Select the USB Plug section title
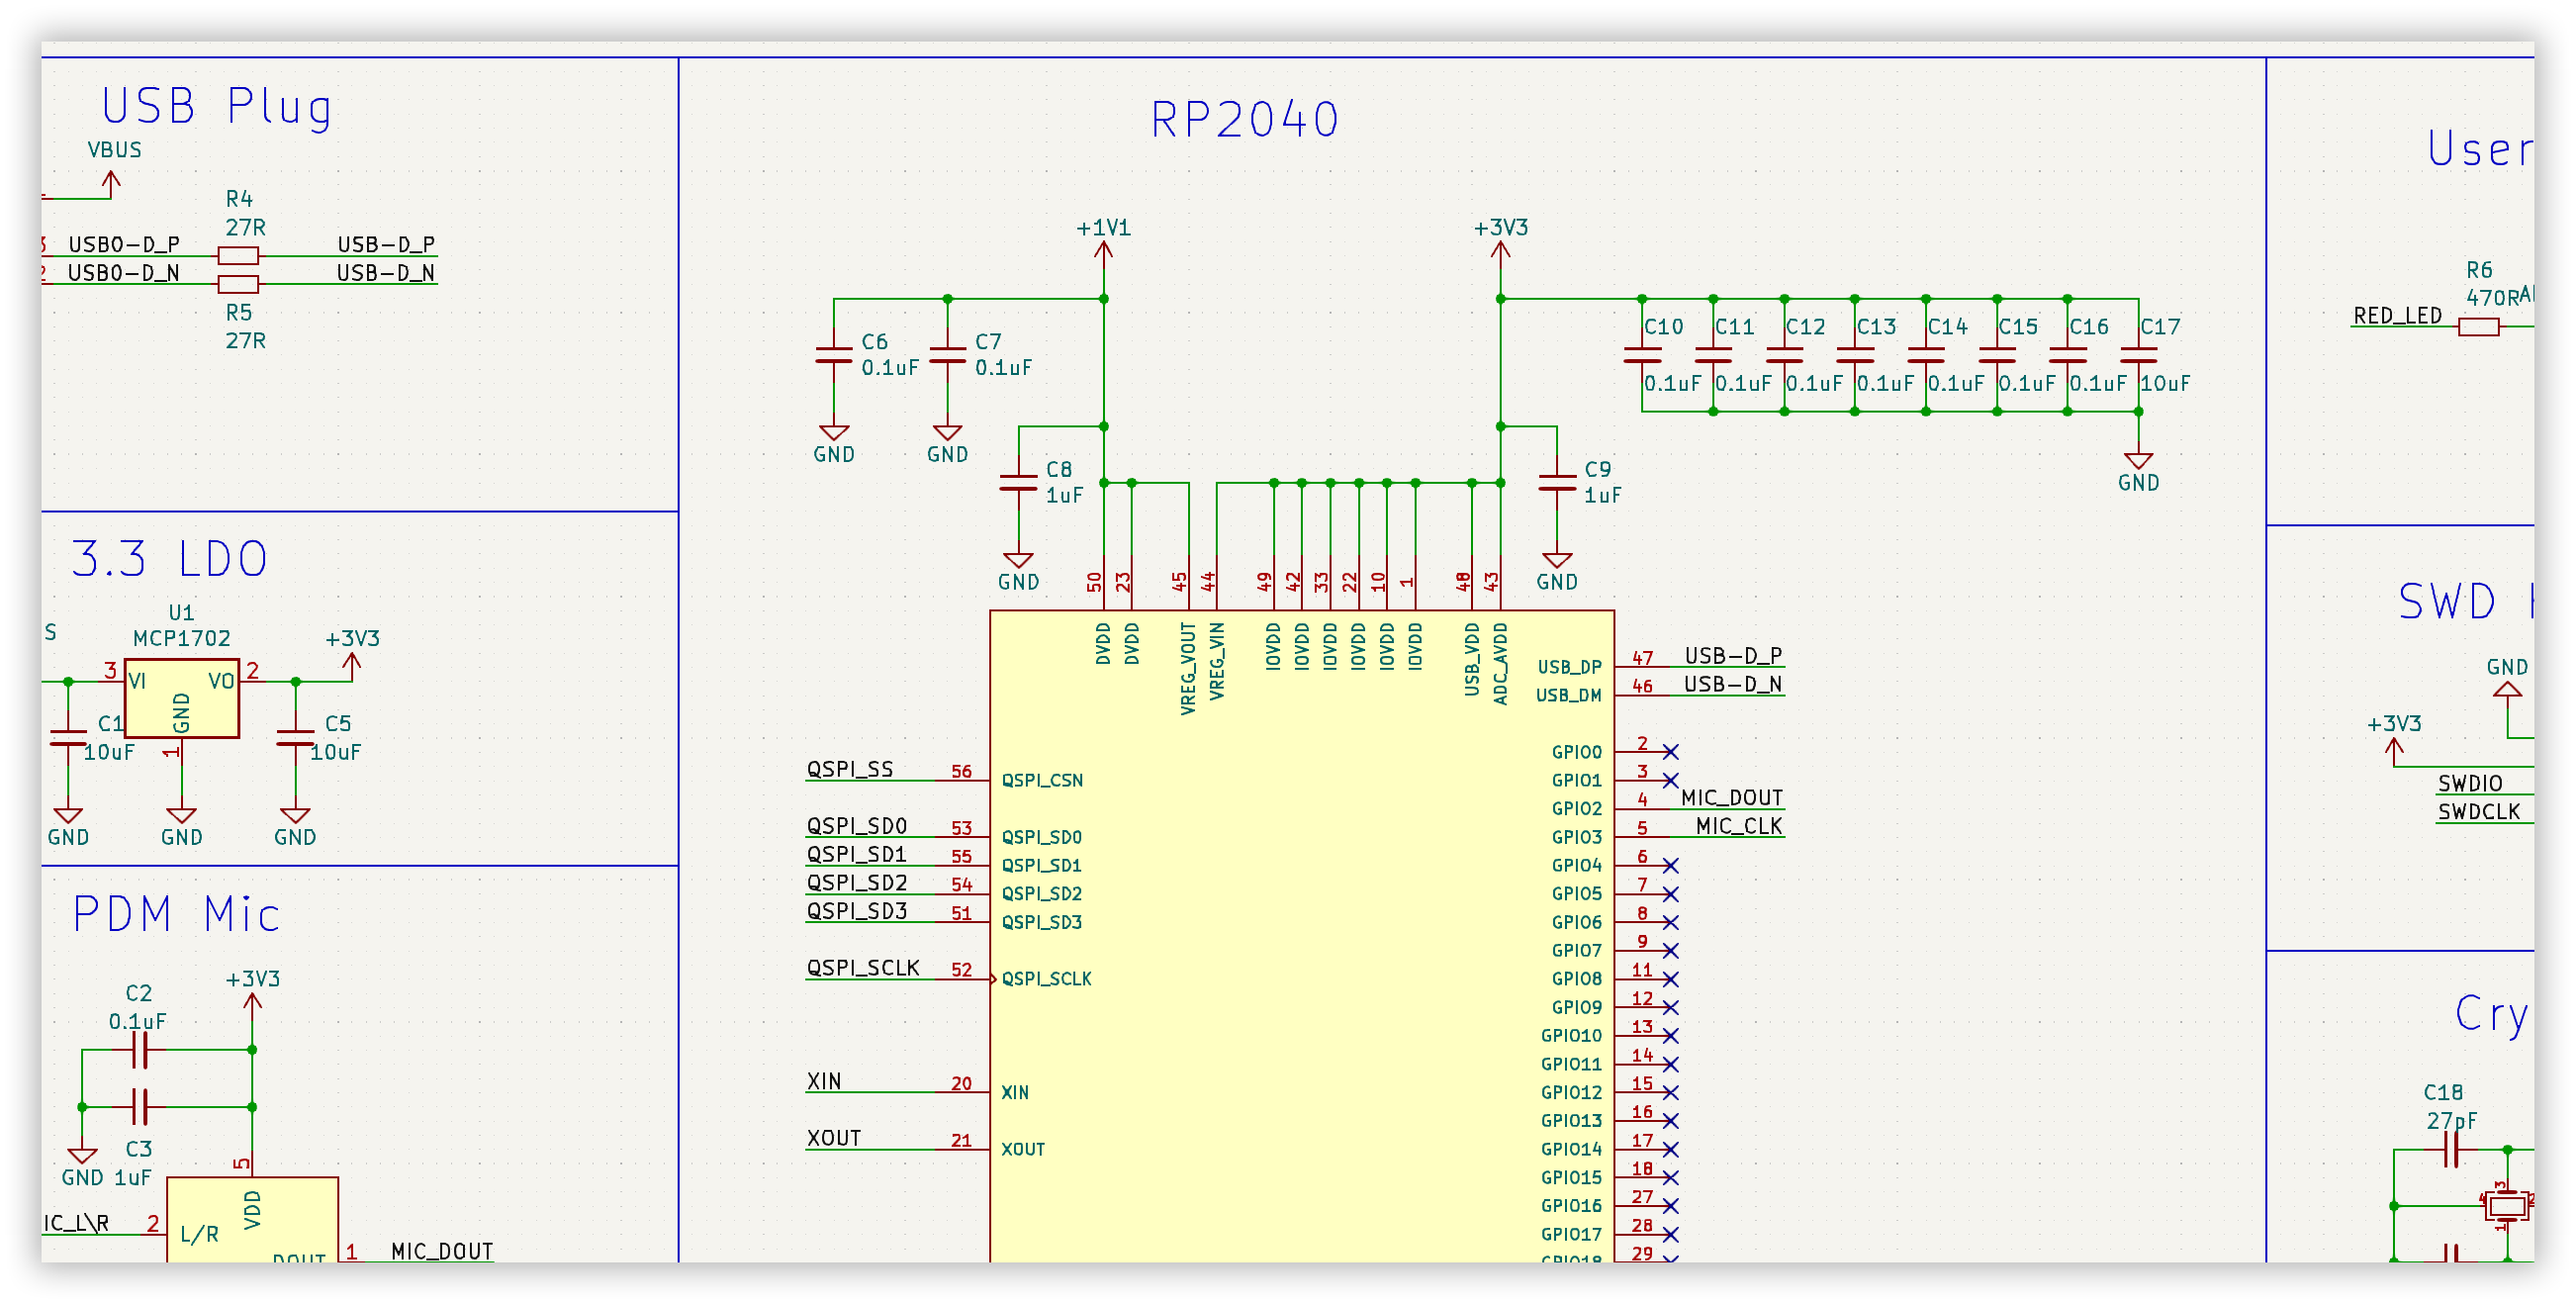The image size is (2576, 1304). 217,106
